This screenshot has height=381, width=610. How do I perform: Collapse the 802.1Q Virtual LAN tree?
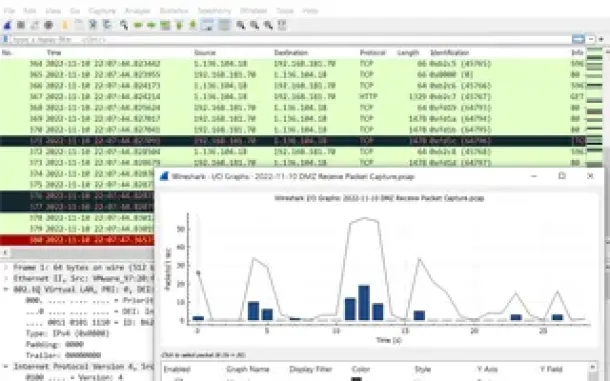[x=5, y=290]
